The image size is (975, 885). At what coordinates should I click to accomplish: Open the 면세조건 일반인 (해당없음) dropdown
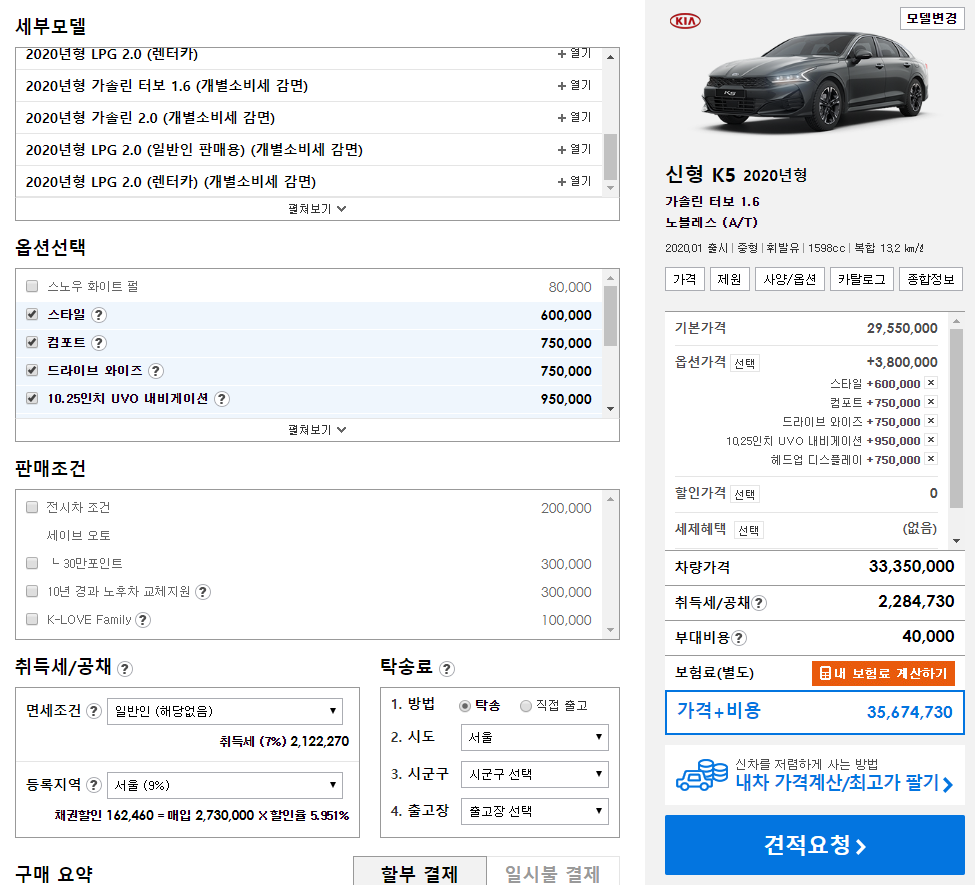coord(225,711)
